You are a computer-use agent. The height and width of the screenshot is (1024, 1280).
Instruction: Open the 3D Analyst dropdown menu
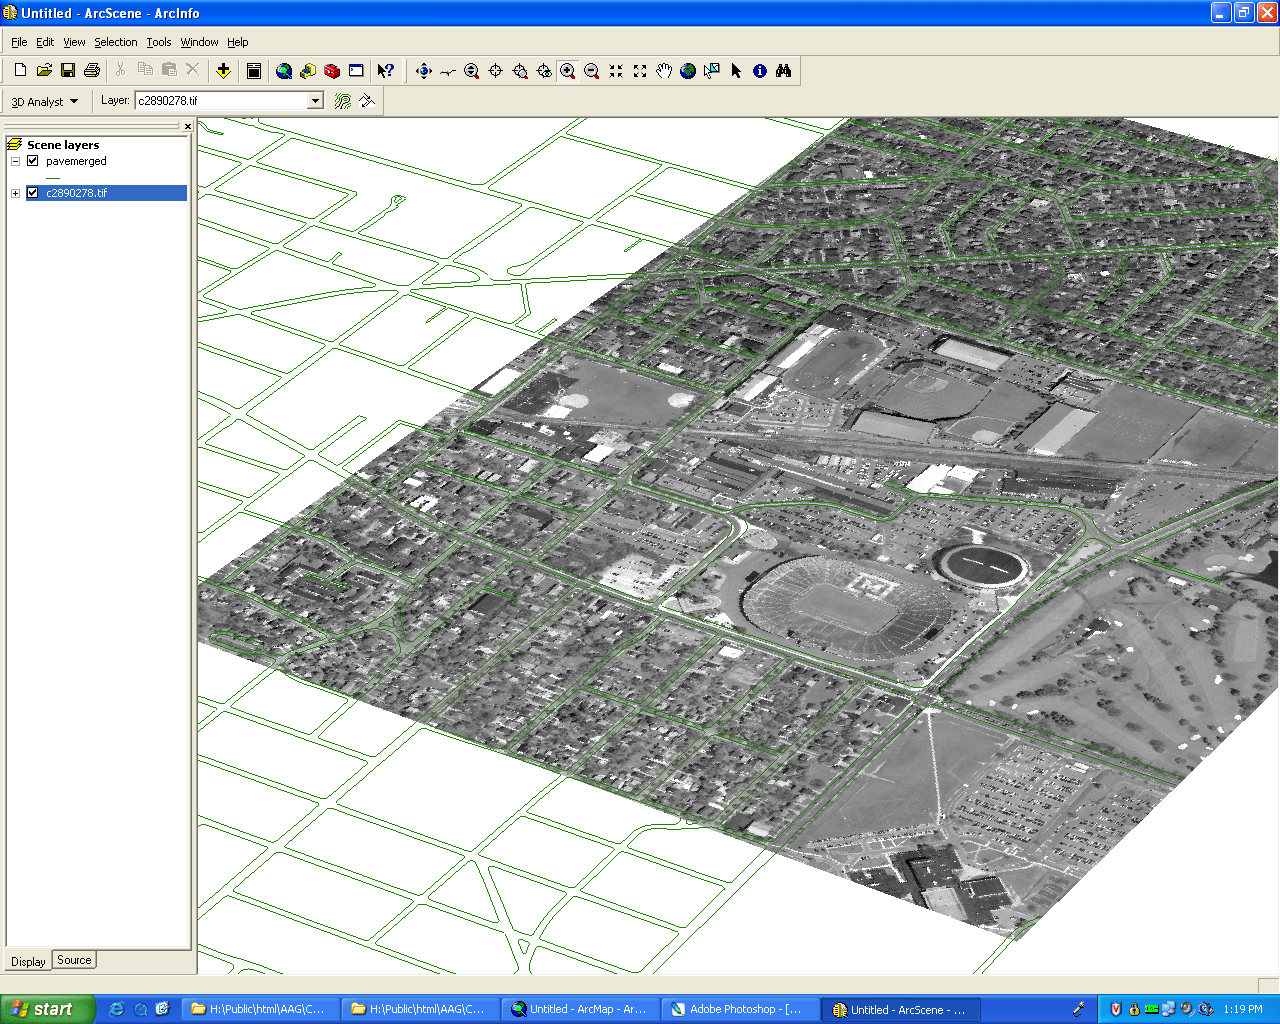(x=45, y=102)
